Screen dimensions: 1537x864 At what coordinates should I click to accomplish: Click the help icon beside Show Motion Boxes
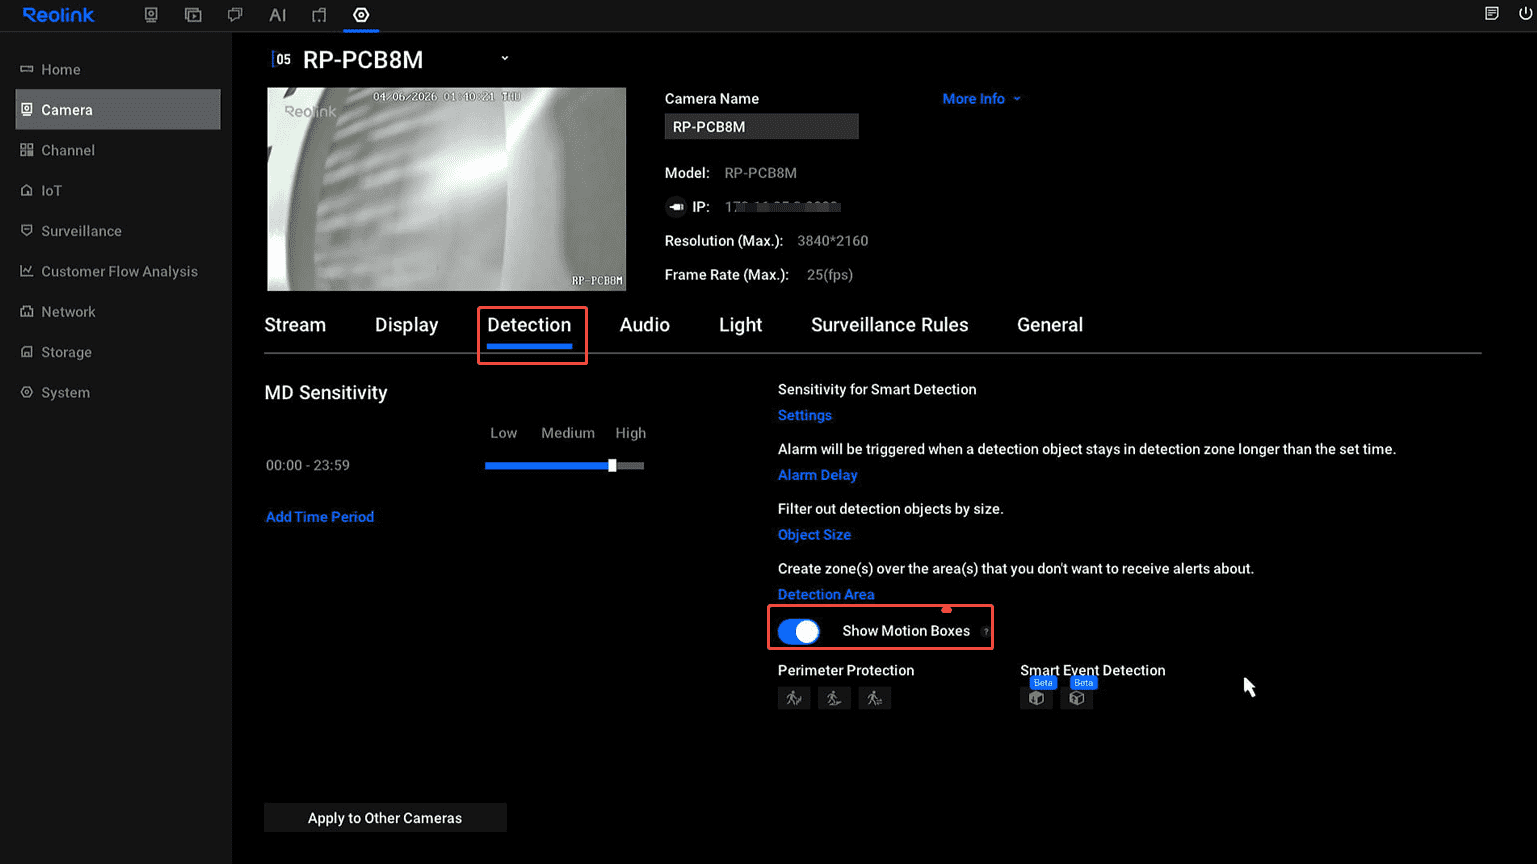pyautogui.click(x=985, y=632)
